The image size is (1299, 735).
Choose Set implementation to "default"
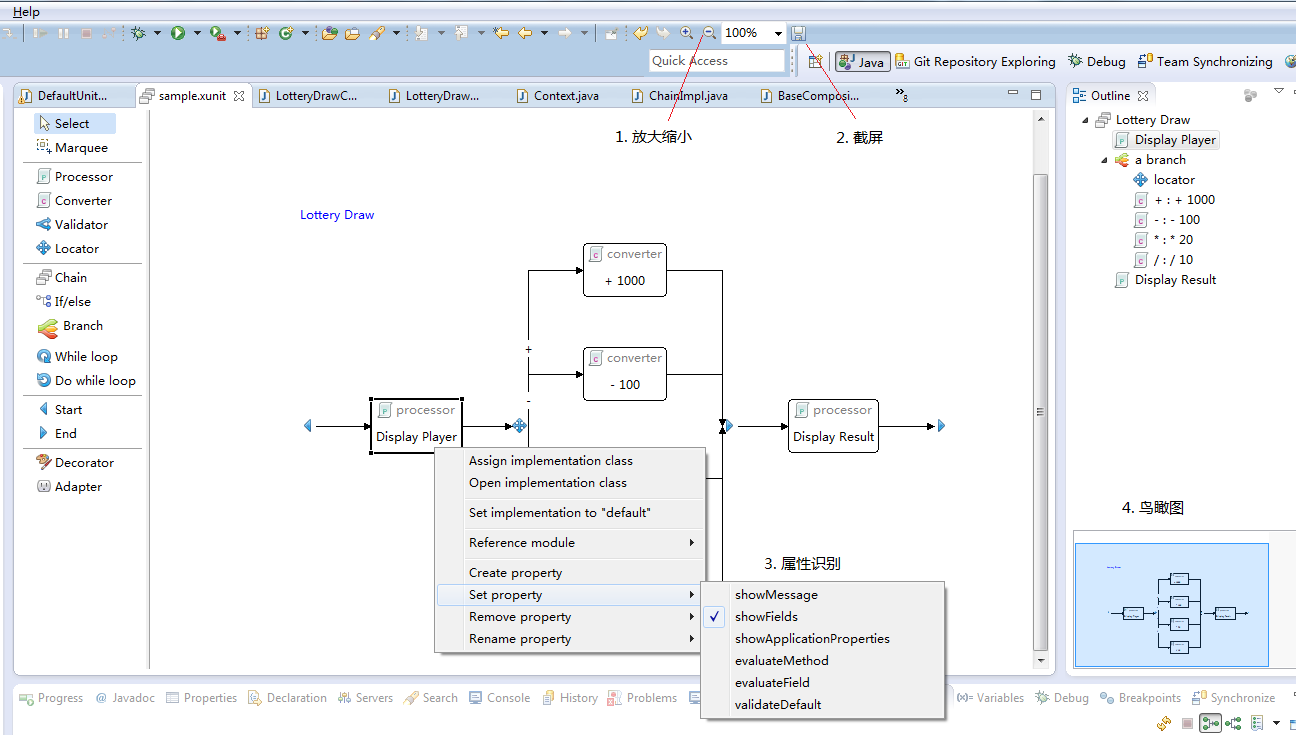click(x=570, y=512)
